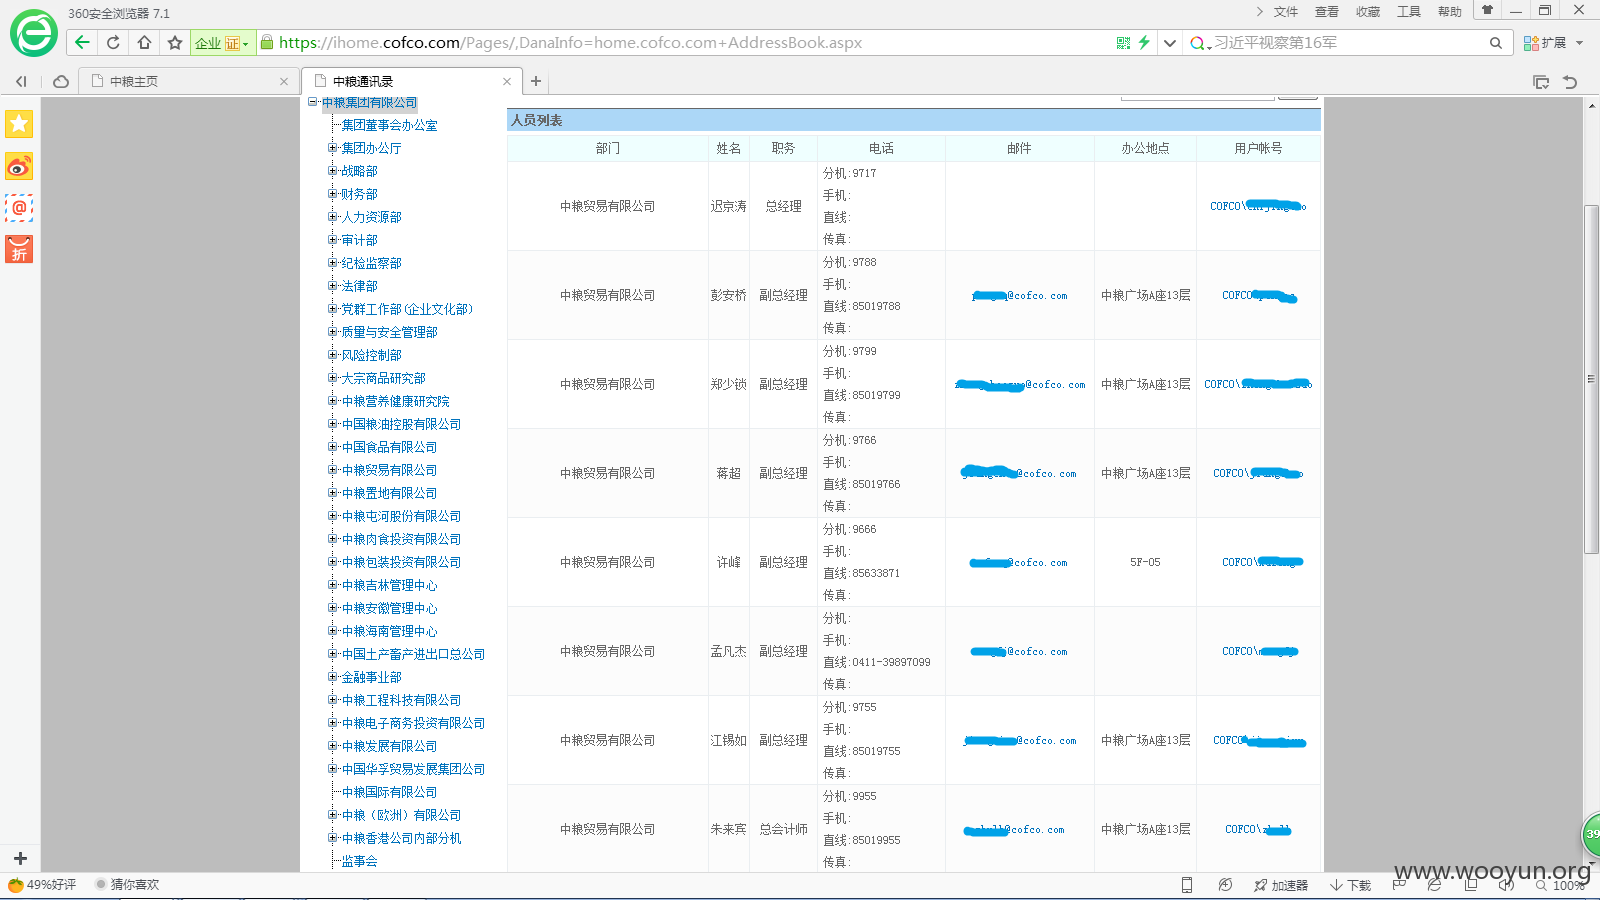
Task: Open the mail @ icon in sidebar
Action: 19,208
